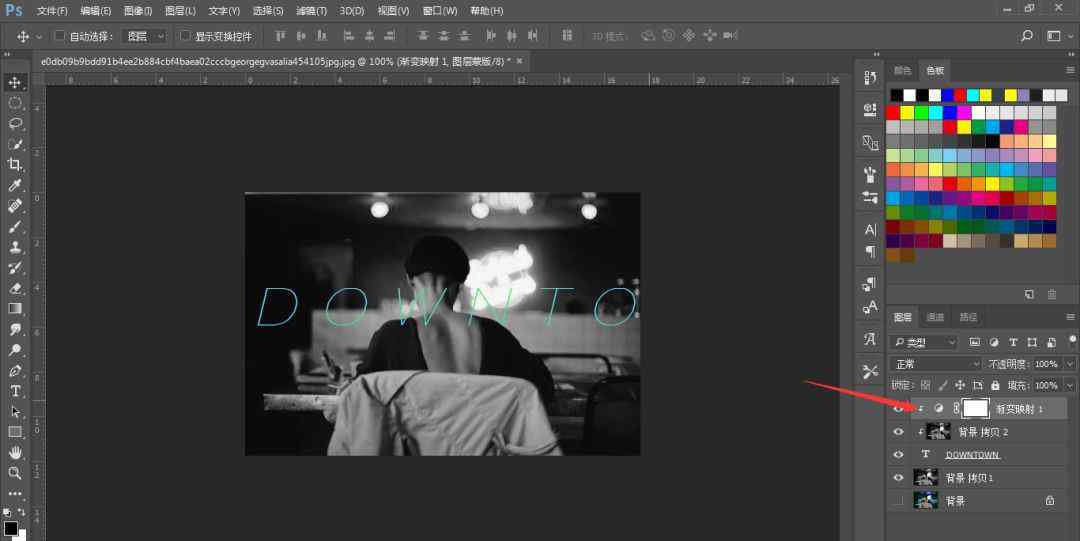Select the Brush tool
This screenshot has width=1080, height=541.
(14, 227)
